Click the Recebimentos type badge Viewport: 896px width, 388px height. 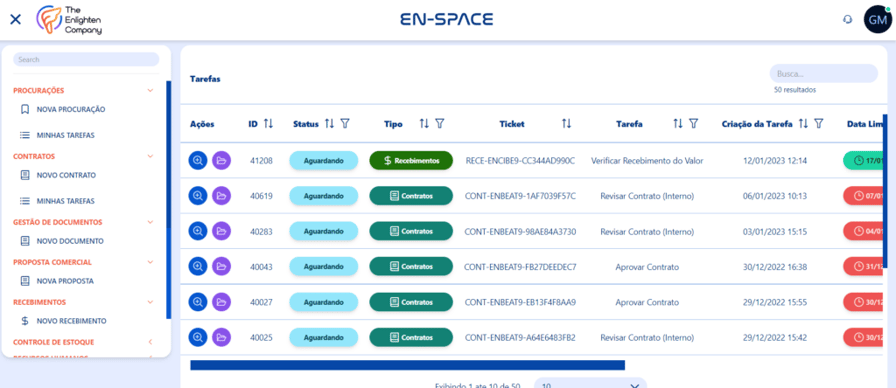pos(411,161)
